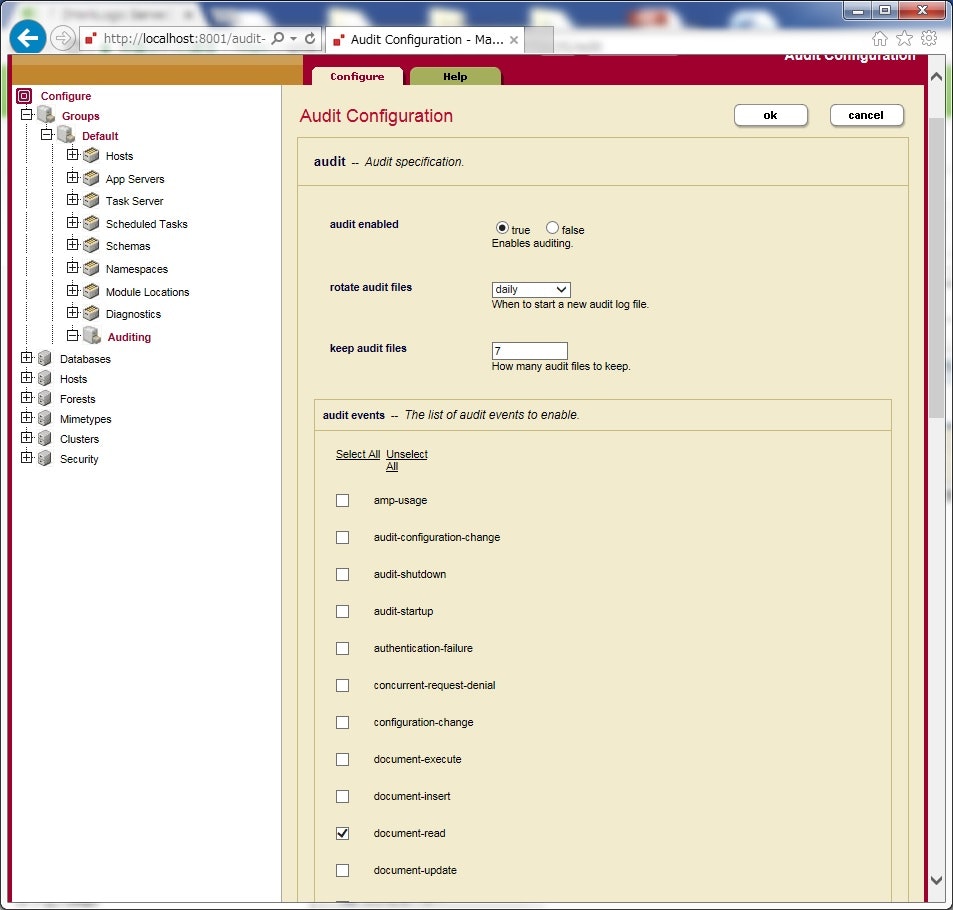Viewport: 953px width, 910px height.
Task: Click the Scheduled Tasks package icon
Action: tap(91, 223)
